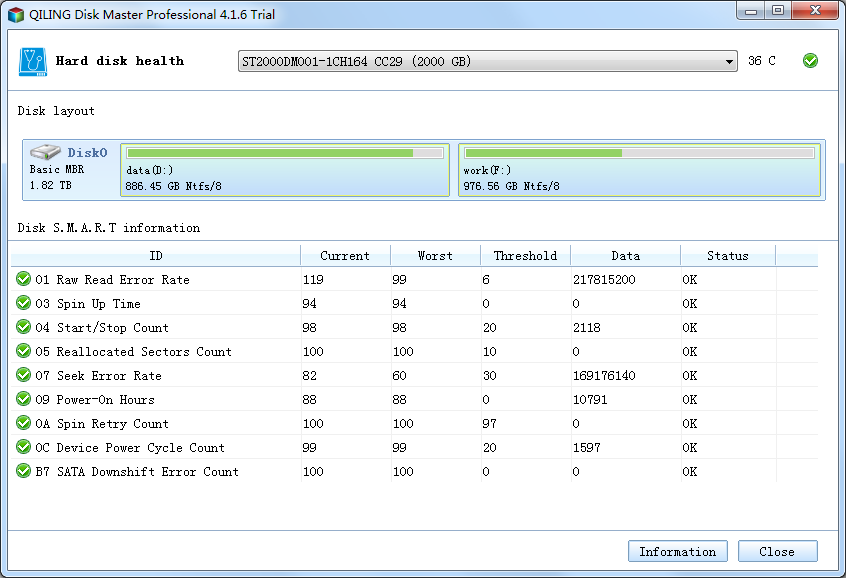The height and width of the screenshot is (578, 846).
Task: Click green check icon for SATA Downshift Error Count
Action: pyautogui.click(x=23, y=471)
